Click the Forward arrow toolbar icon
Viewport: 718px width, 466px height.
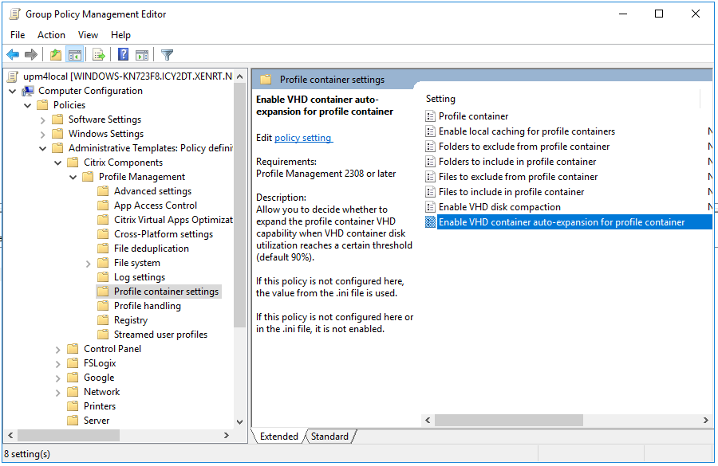coord(31,54)
